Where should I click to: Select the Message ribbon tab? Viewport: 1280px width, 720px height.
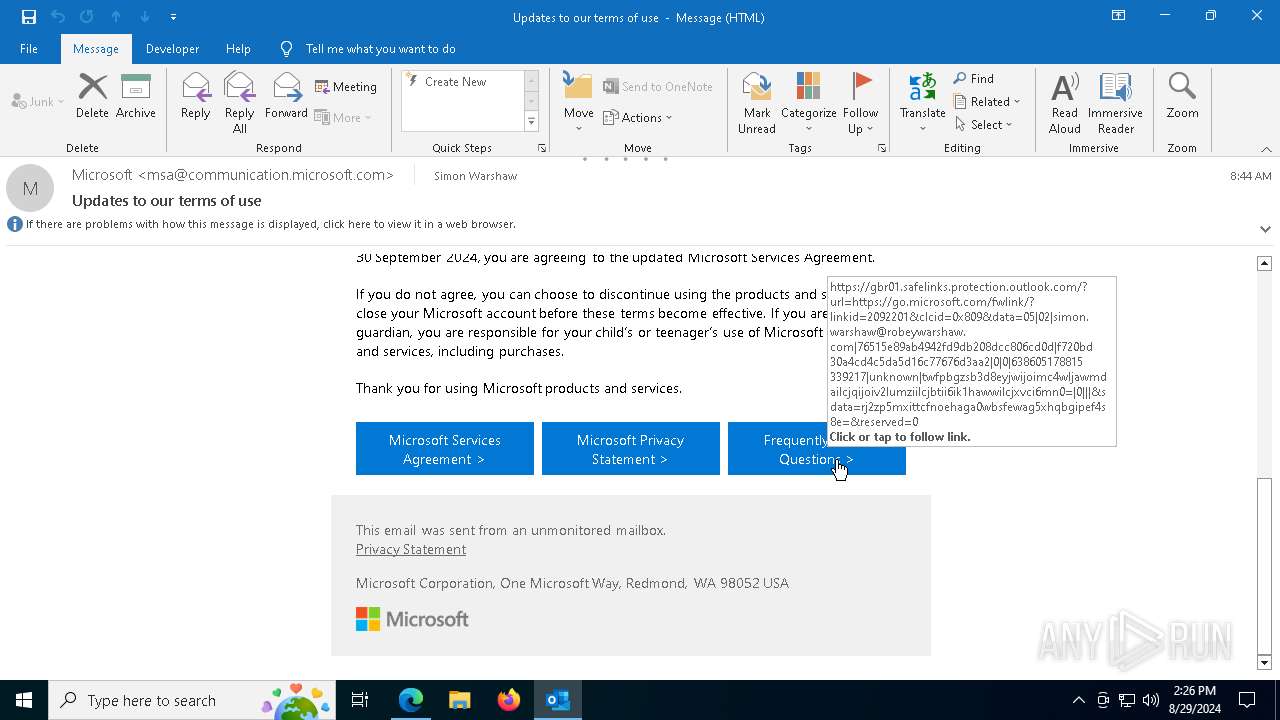[96, 49]
